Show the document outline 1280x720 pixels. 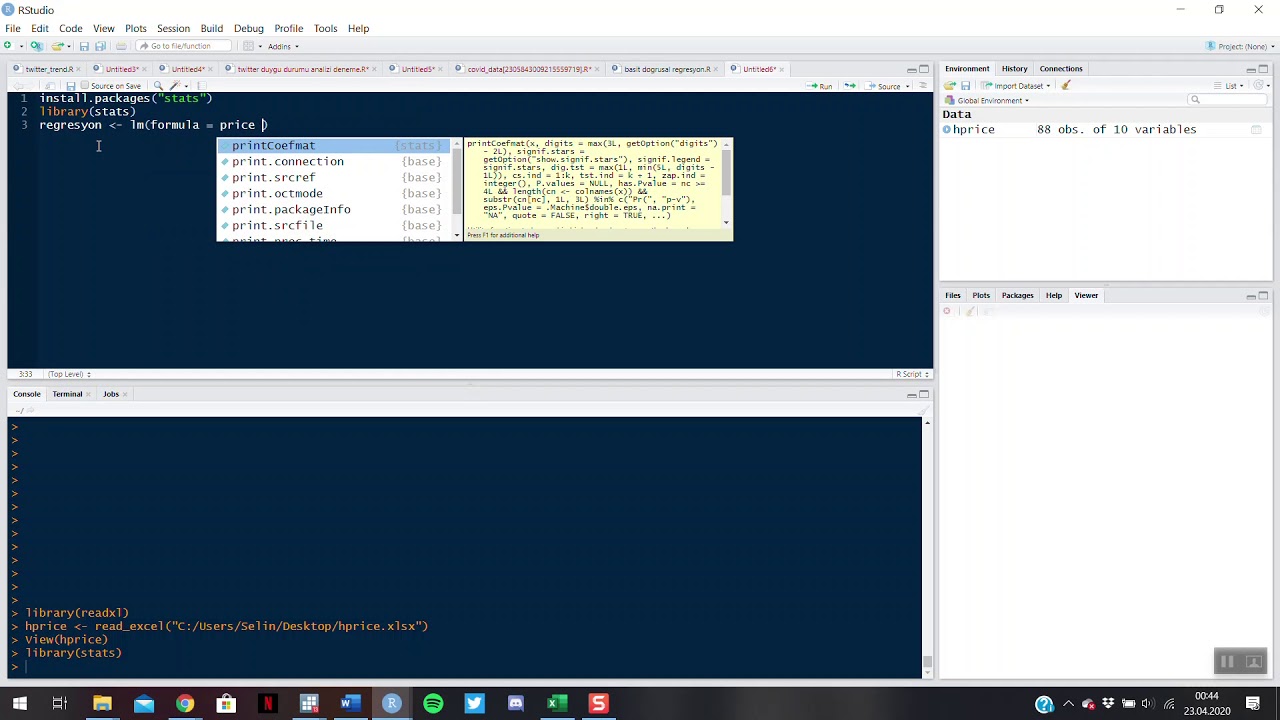click(923, 86)
